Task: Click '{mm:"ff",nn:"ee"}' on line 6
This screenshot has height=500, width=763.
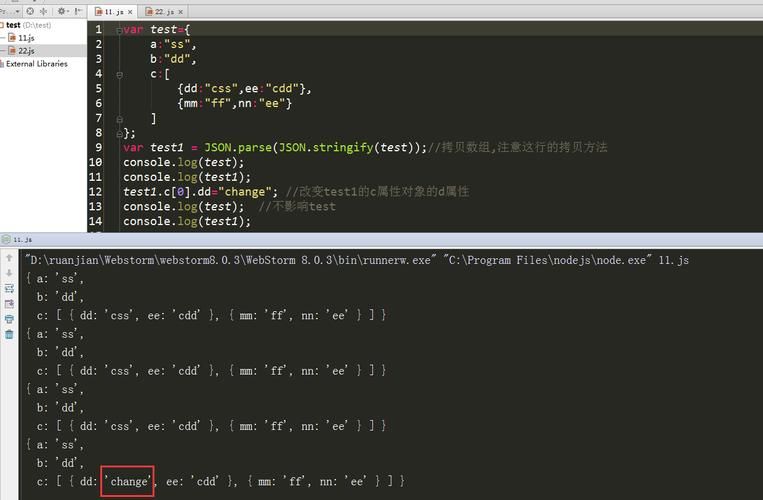Action: [235, 103]
